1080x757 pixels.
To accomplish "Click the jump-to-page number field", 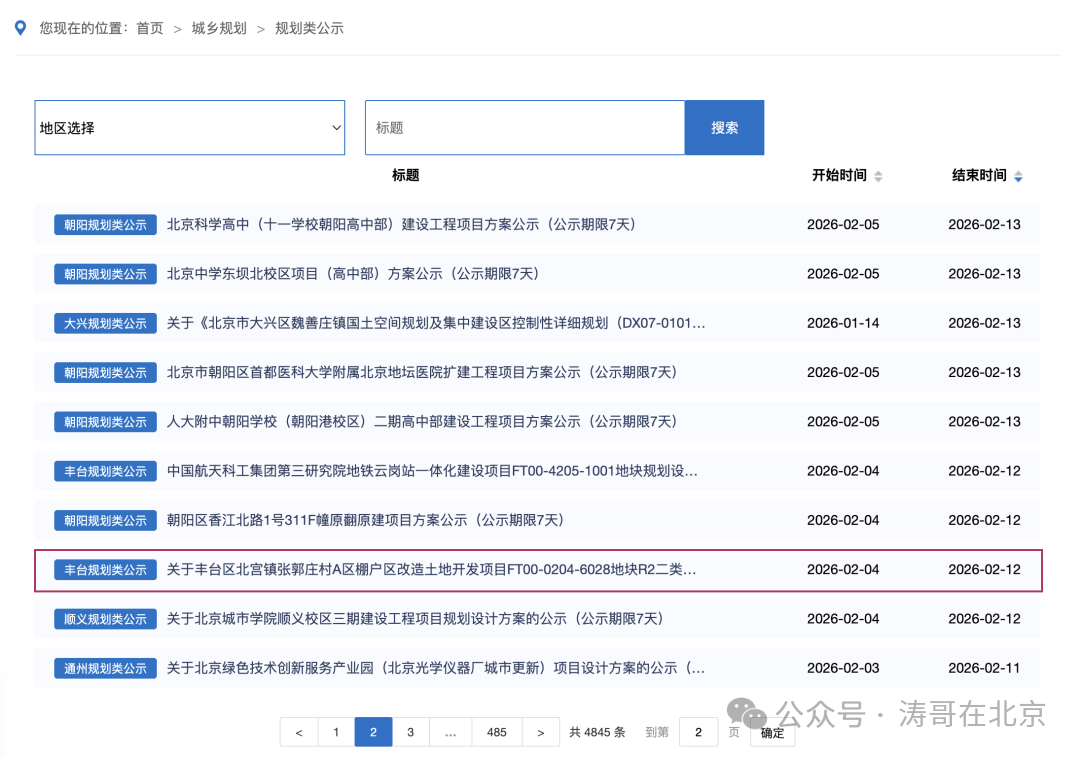I will (x=698, y=732).
